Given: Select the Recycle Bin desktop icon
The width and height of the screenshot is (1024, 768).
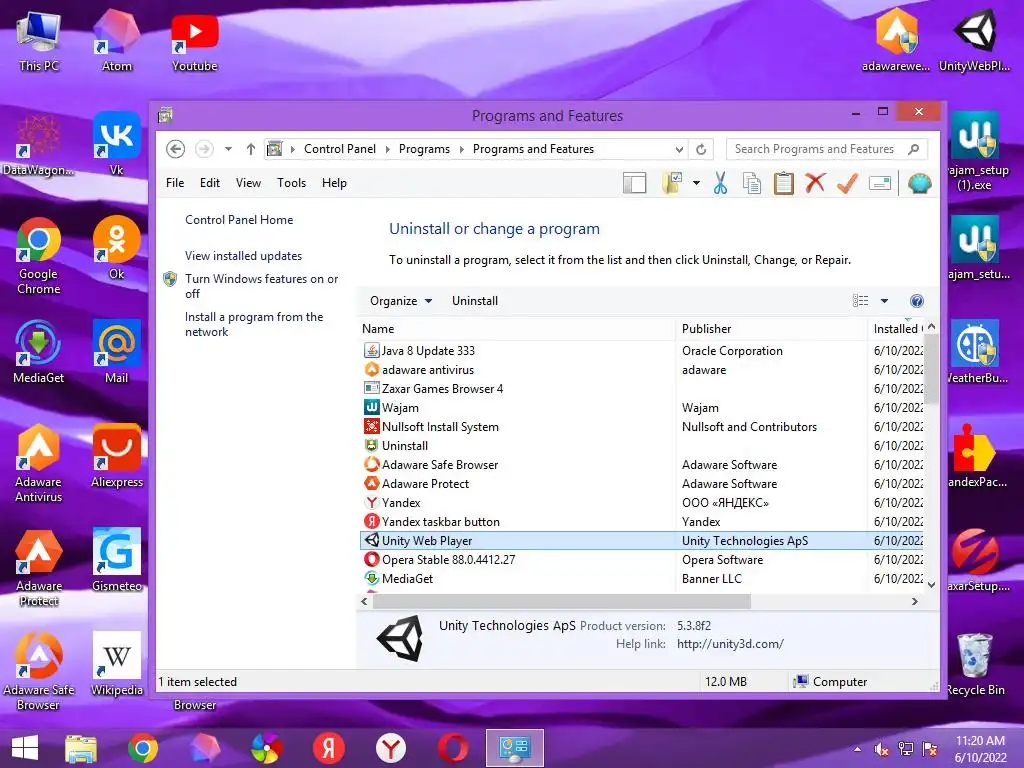Looking at the screenshot, I should 975,664.
